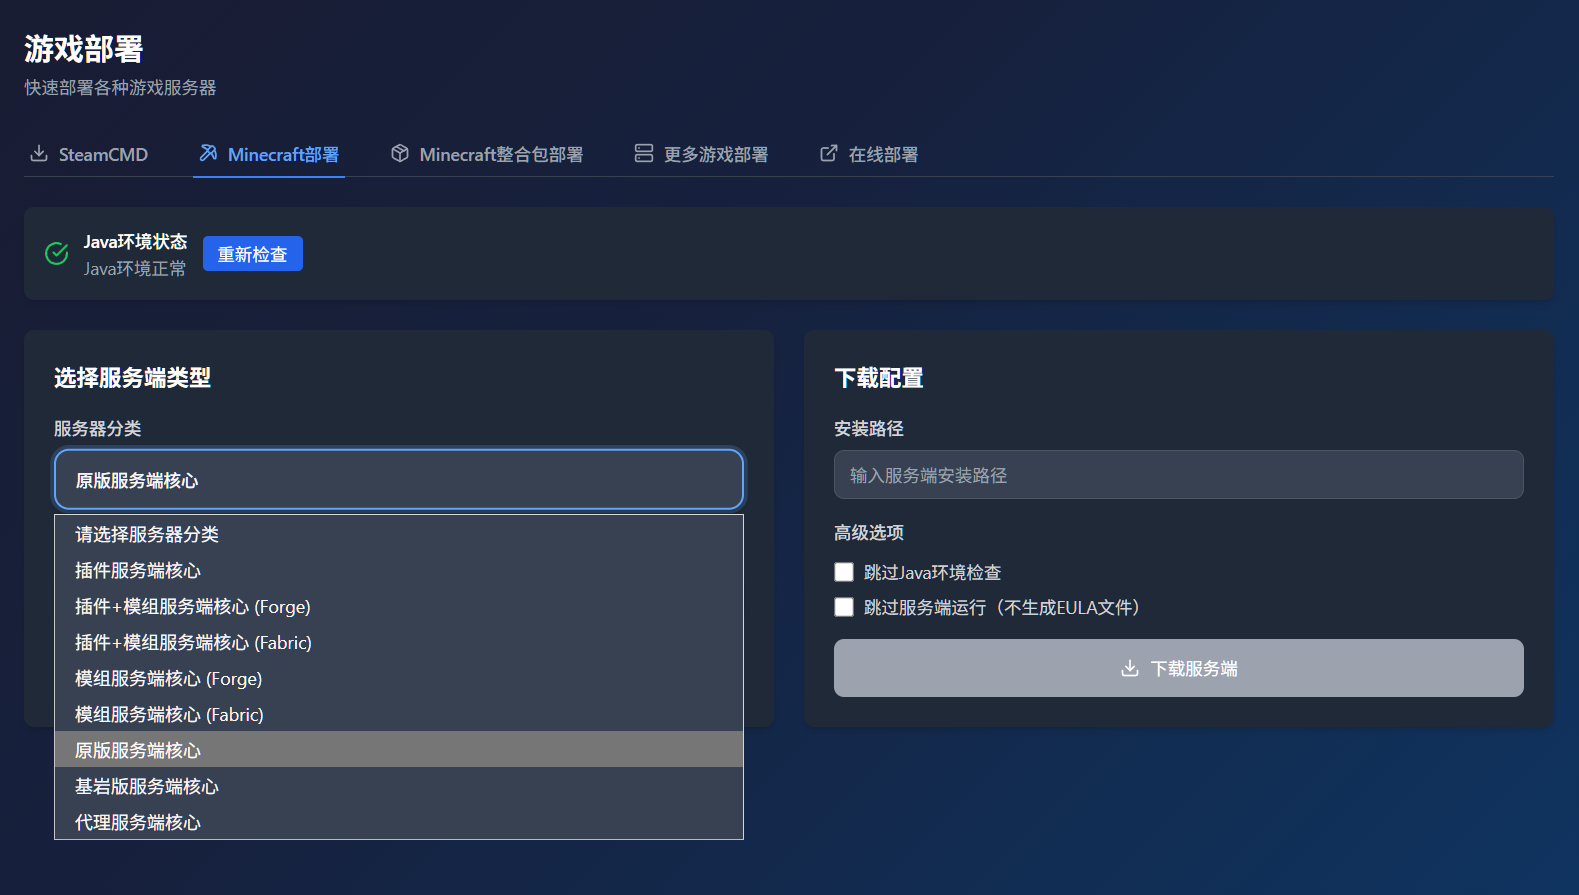Click the 安装路径 label text

click(869, 428)
